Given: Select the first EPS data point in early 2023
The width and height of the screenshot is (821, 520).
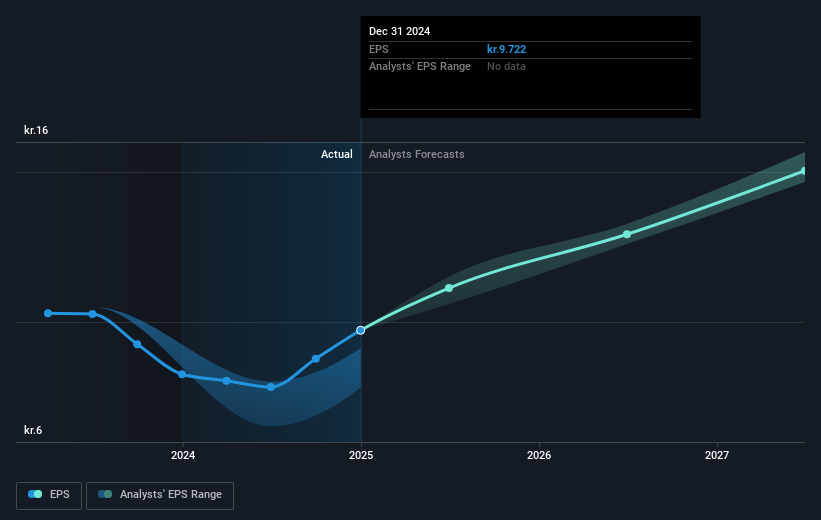Looking at the screenshot, I should point(48,313).
